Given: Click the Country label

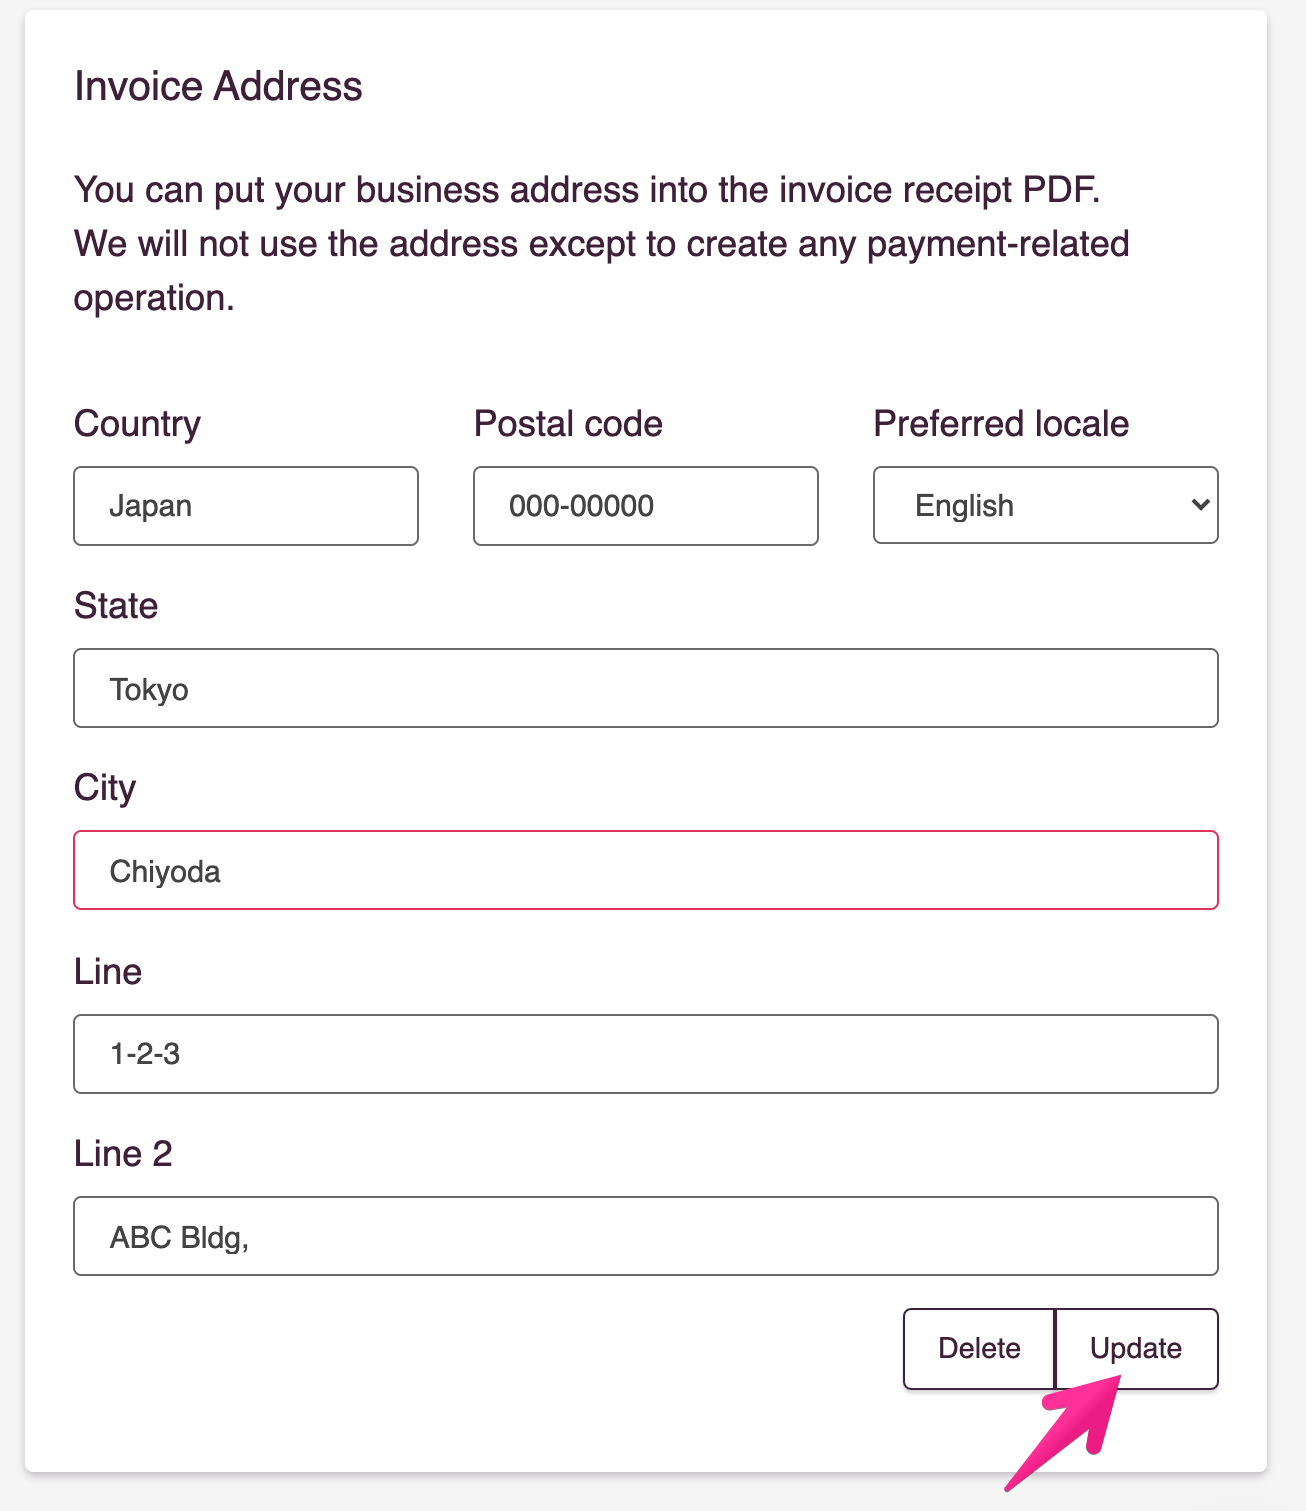Looking at the screenshot, I should point(137,424).
